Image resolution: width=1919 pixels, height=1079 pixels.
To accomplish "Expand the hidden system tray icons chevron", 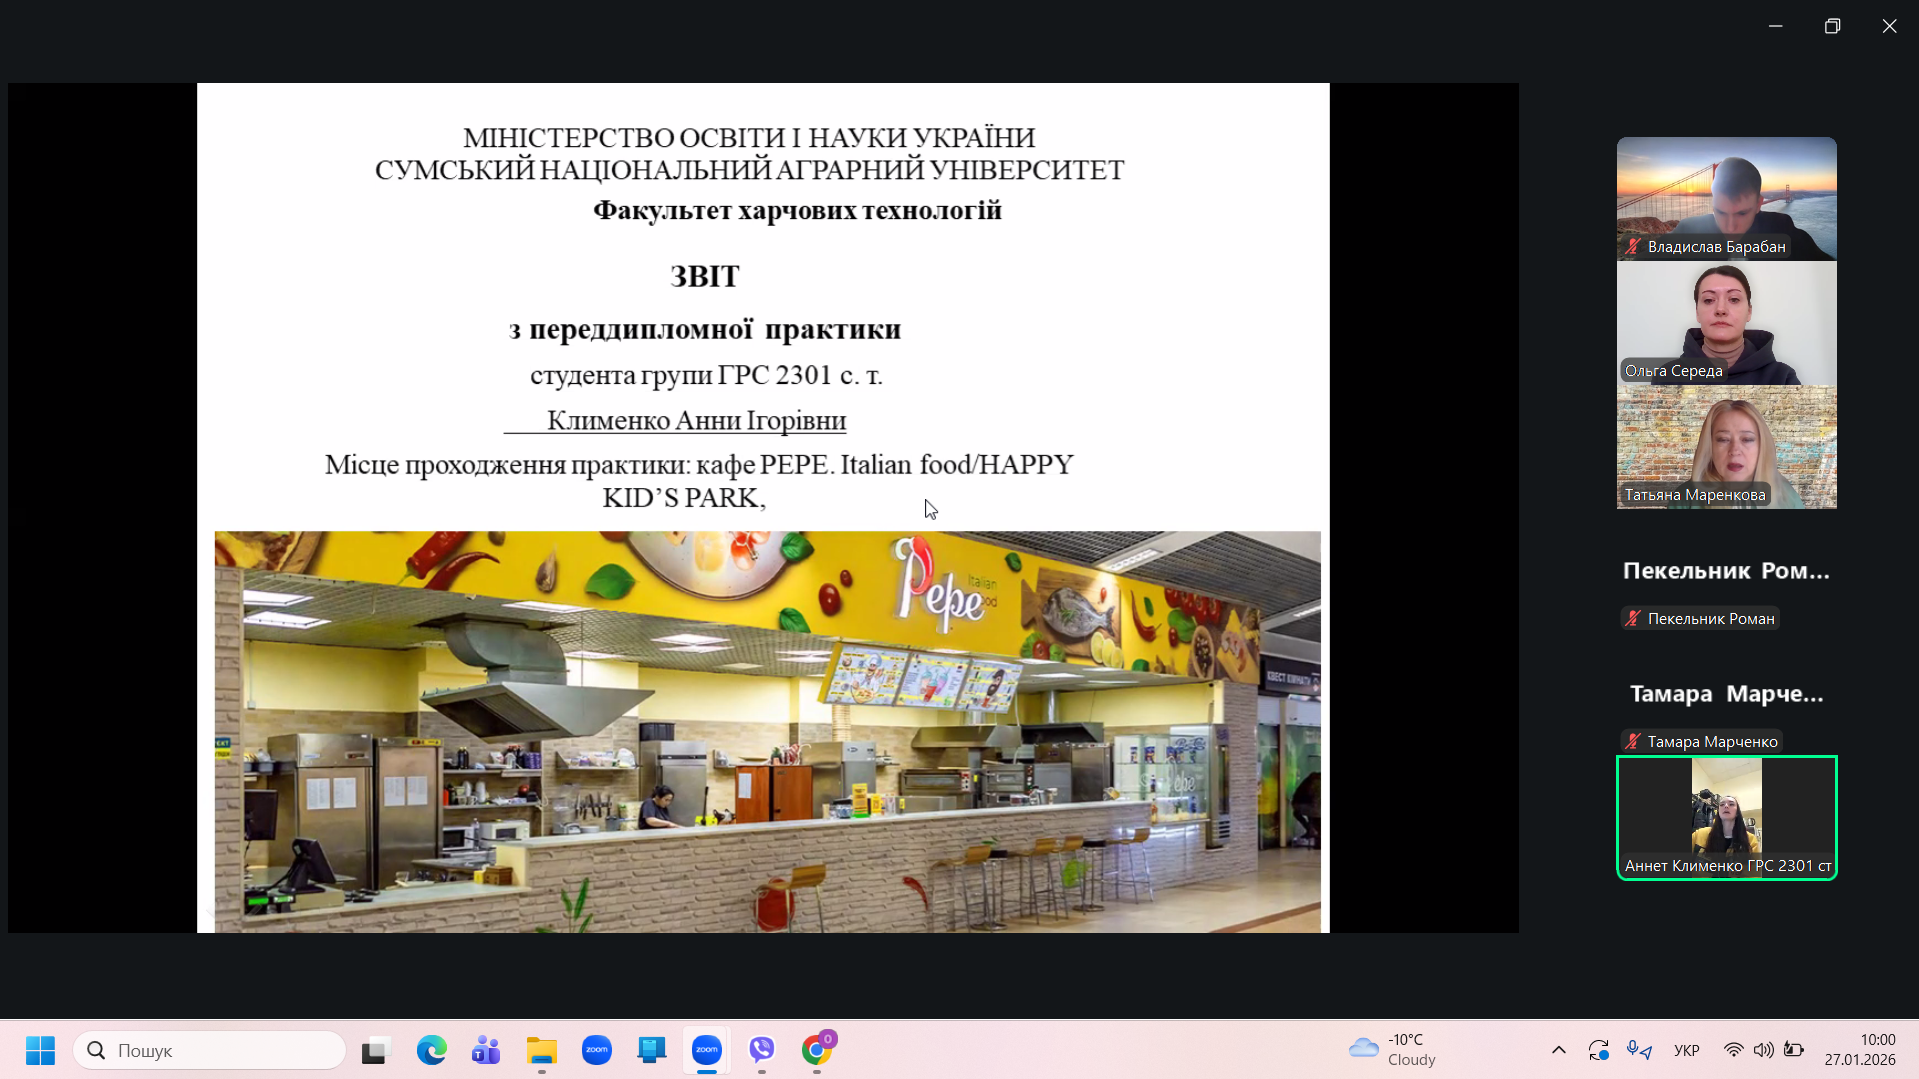I will coord(1558,1050).
